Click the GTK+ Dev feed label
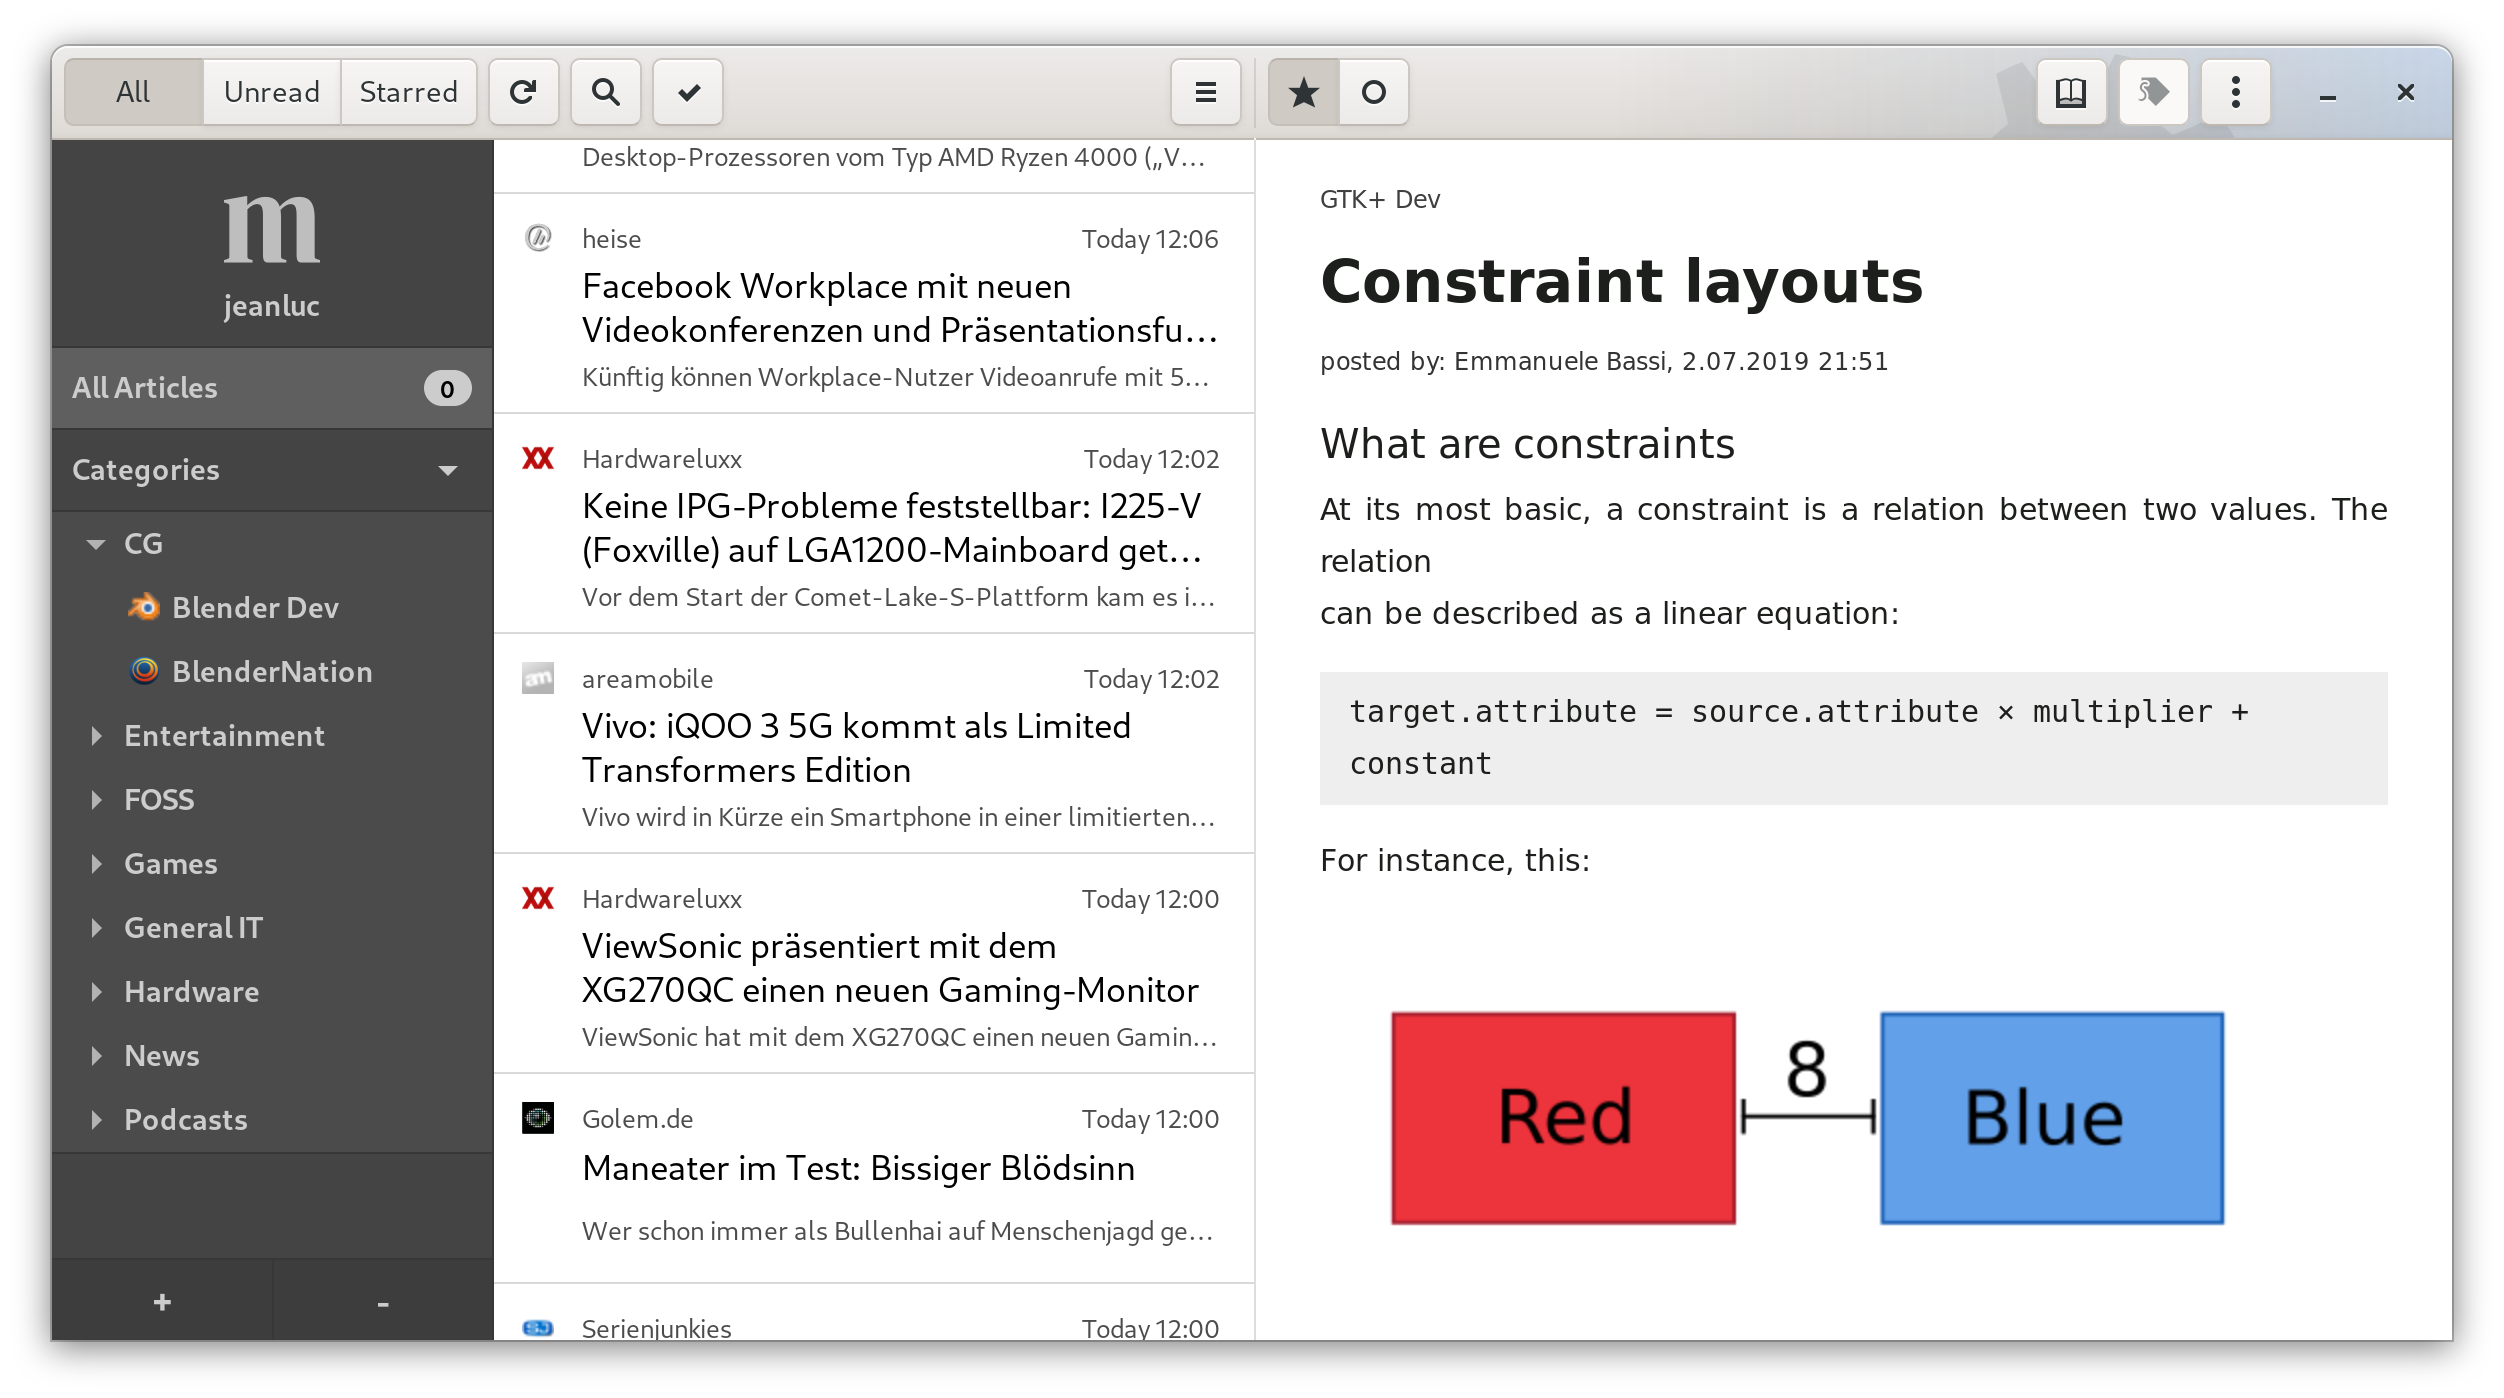This screenshot has height=1398, width=2504. (1380, 199)
